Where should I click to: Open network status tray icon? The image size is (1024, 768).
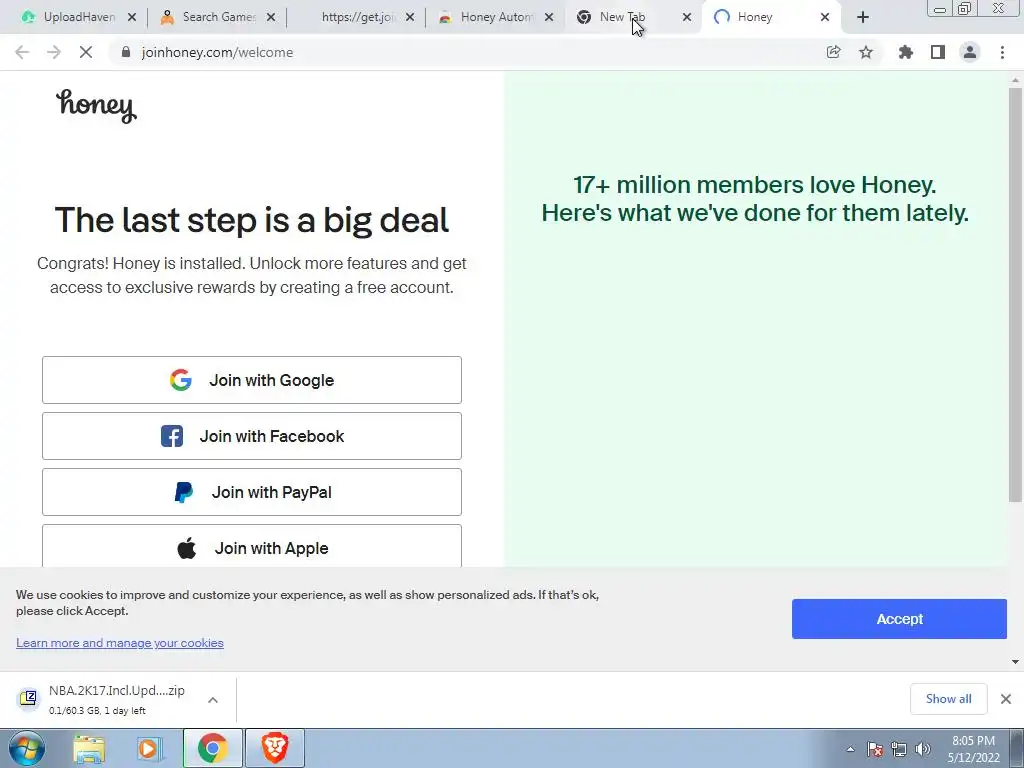[x=899, y=749]
